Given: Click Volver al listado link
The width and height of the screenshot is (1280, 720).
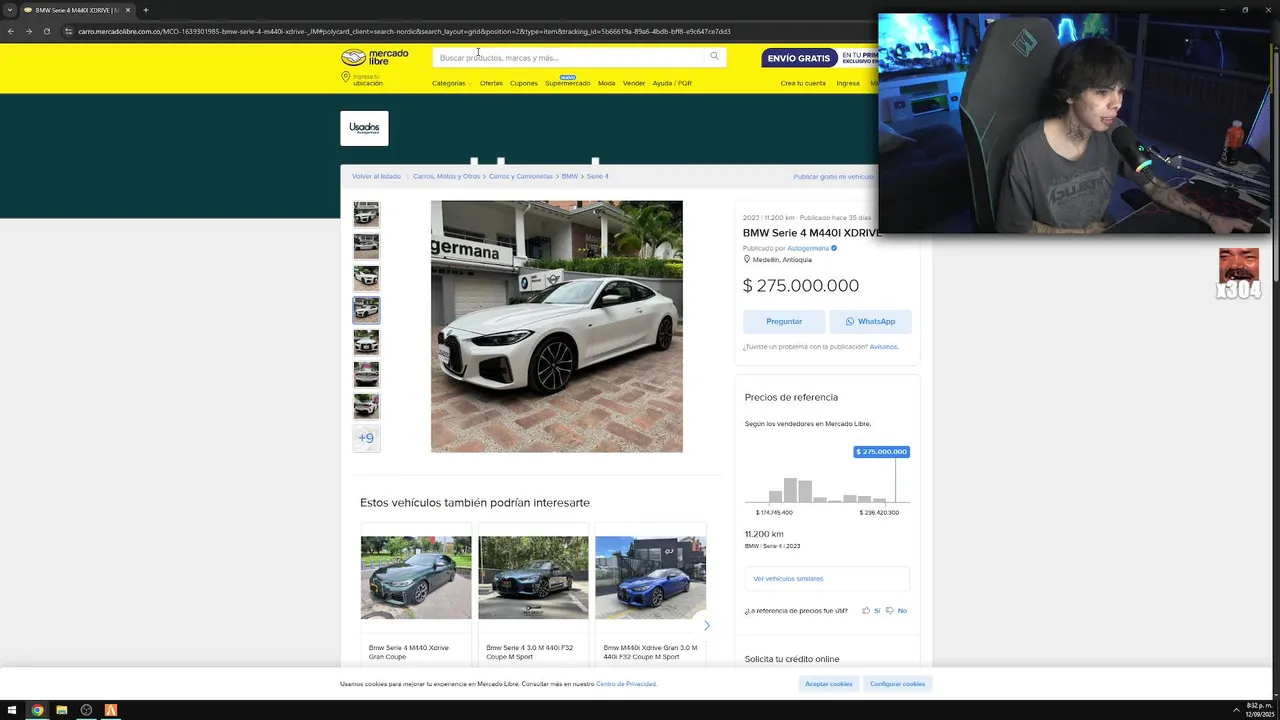Looking at the screenshot, I should (376, 176).
